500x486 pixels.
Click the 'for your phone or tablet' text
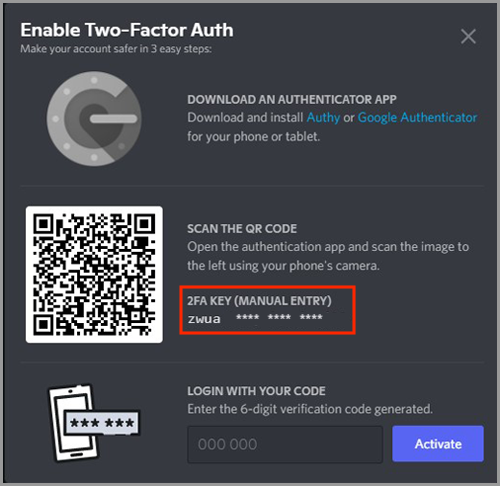(x=254, y=137)
